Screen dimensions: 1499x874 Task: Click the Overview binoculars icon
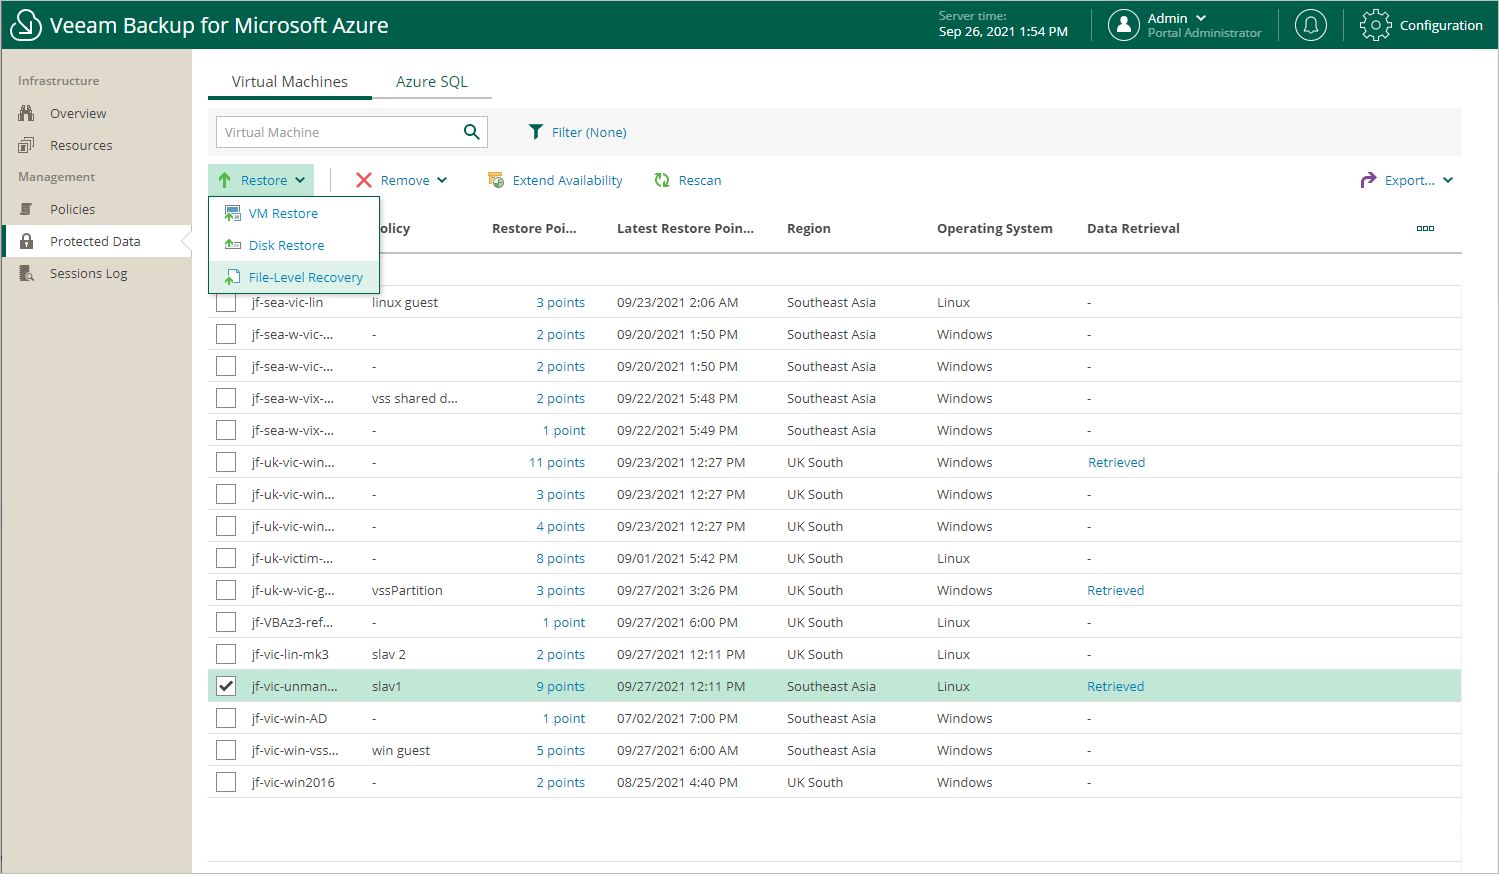(x=27, y=113)
